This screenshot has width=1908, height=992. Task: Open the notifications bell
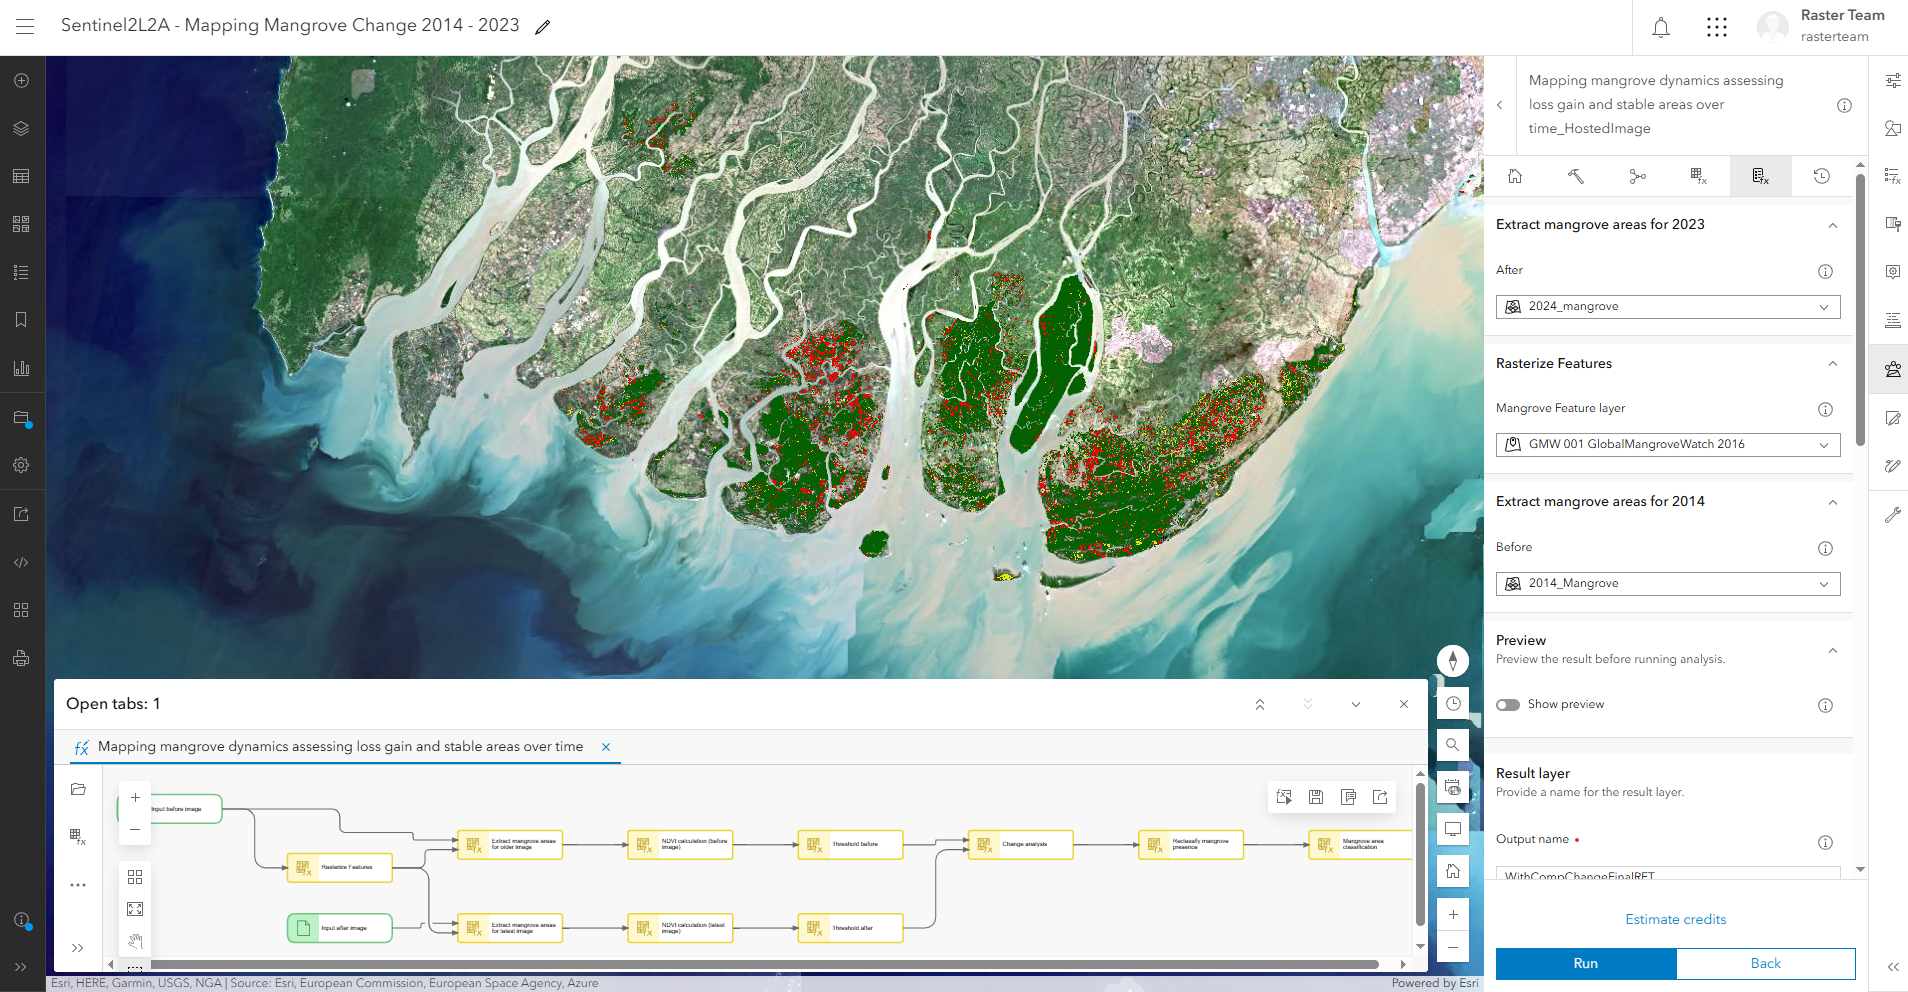point(1661,27)
